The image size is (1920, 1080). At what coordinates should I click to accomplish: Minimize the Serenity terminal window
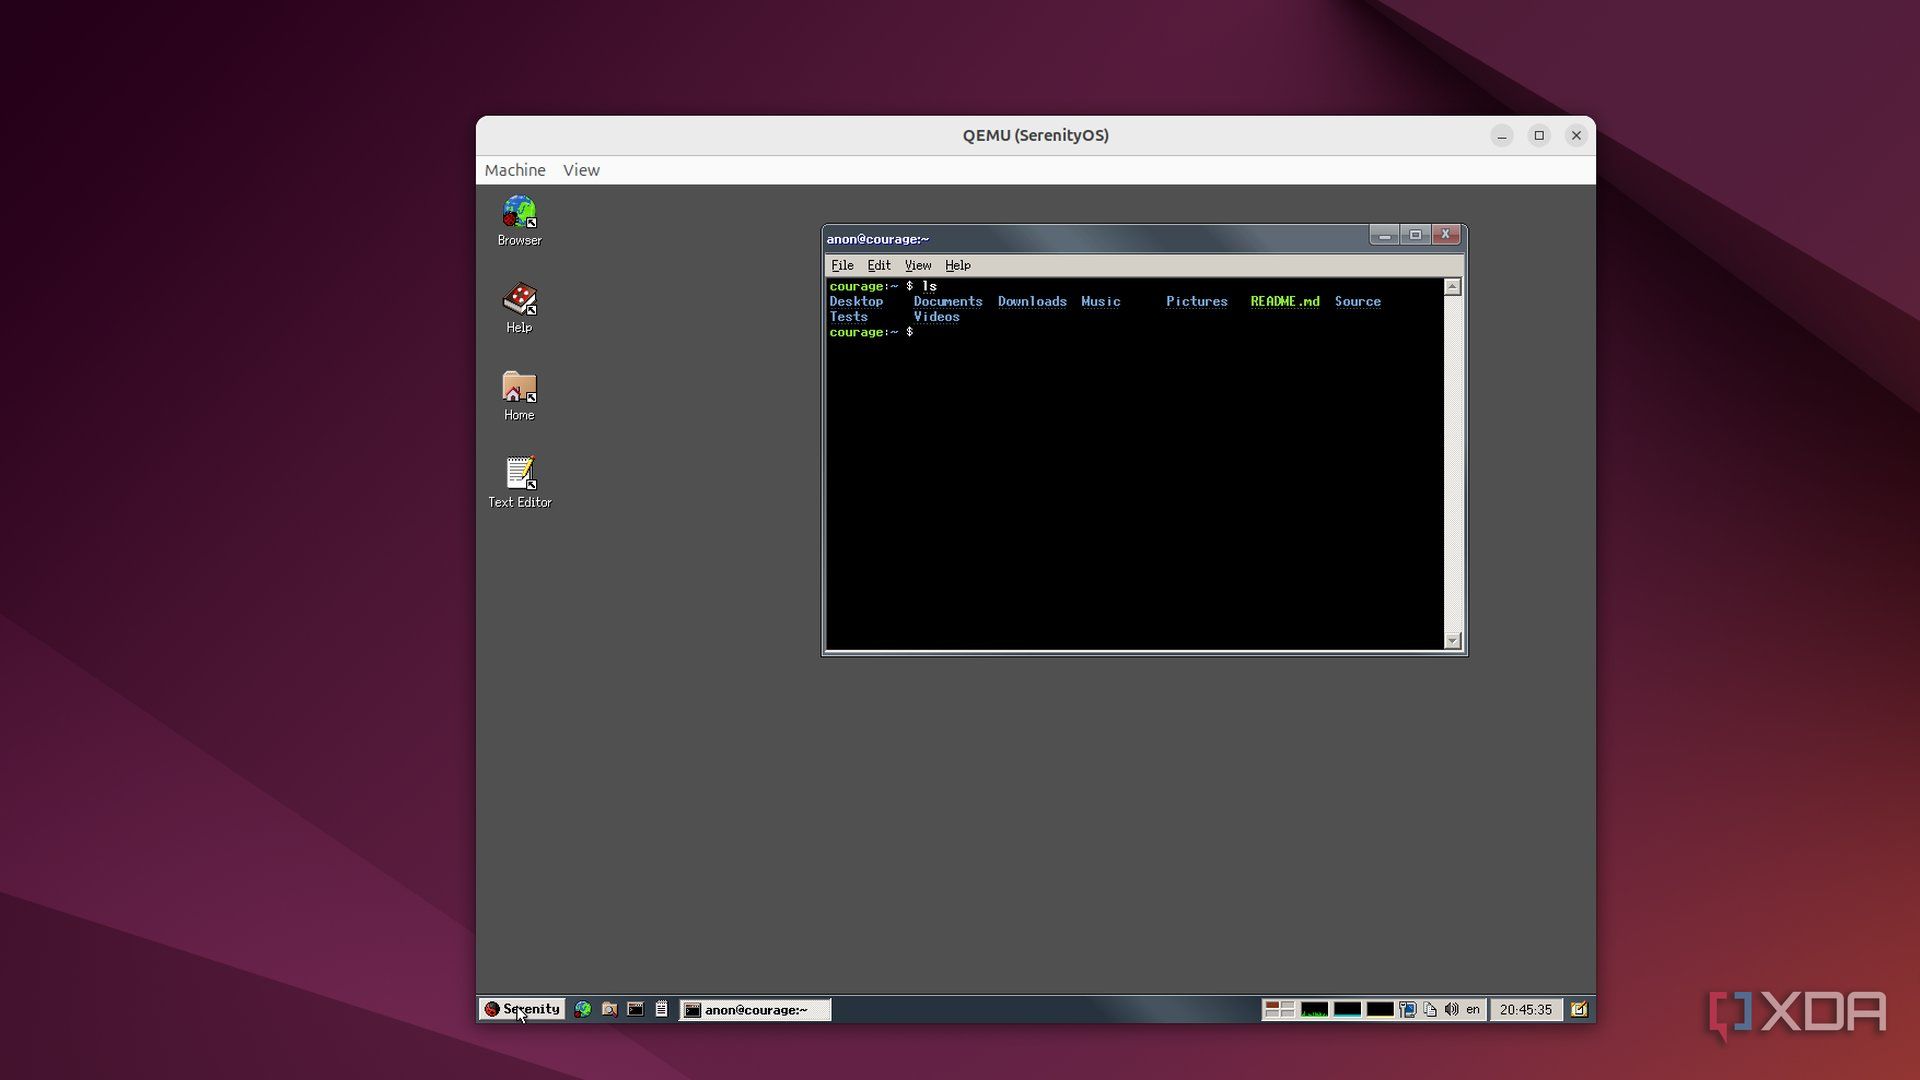point(1384,235)
